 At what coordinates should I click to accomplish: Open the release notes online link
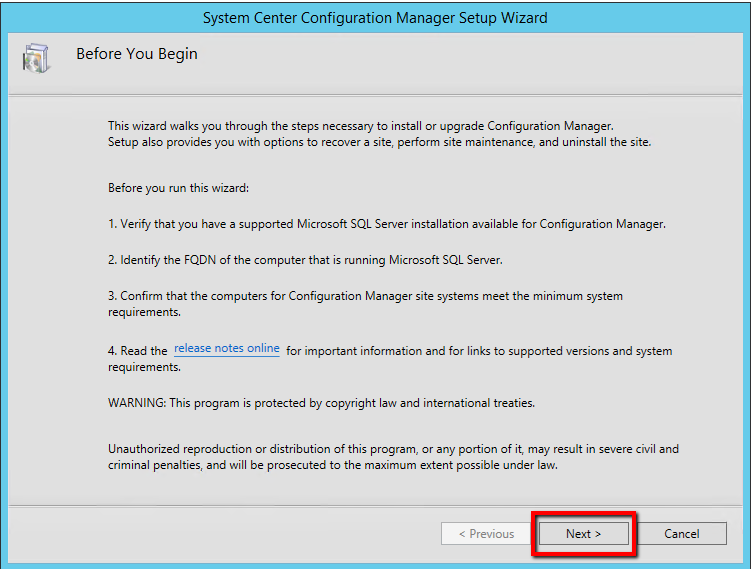click(227, 349)
